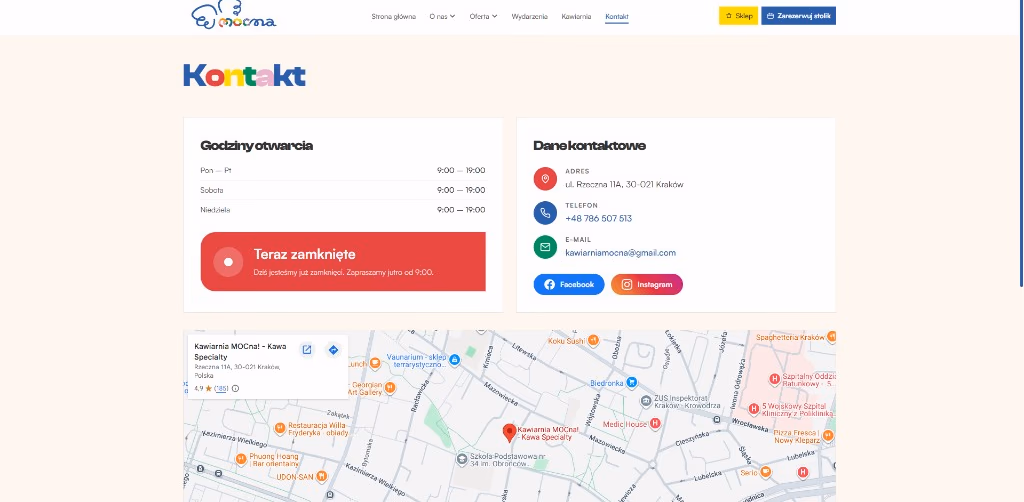
Task: Click the map directions arrow icon
Action: [x=333, y=350]
